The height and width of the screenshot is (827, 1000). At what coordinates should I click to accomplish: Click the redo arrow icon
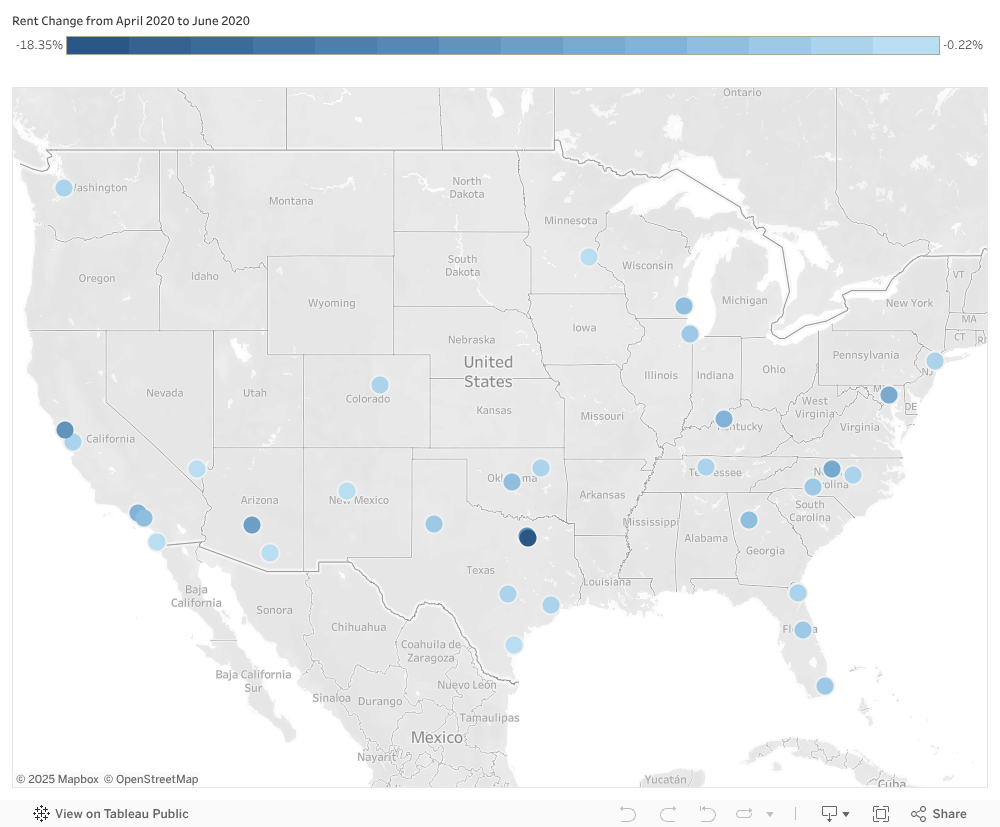[x=668, y=814]
